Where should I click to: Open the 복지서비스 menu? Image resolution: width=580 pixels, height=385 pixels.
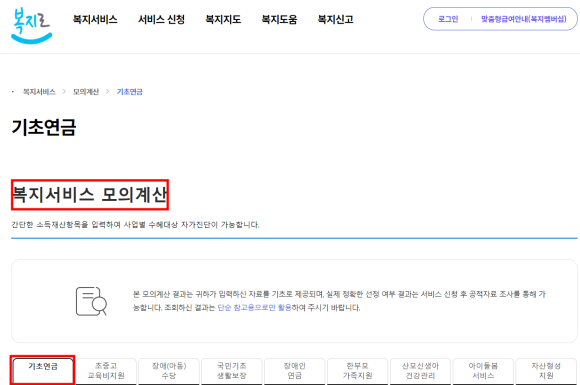click(x=95, y=19)
